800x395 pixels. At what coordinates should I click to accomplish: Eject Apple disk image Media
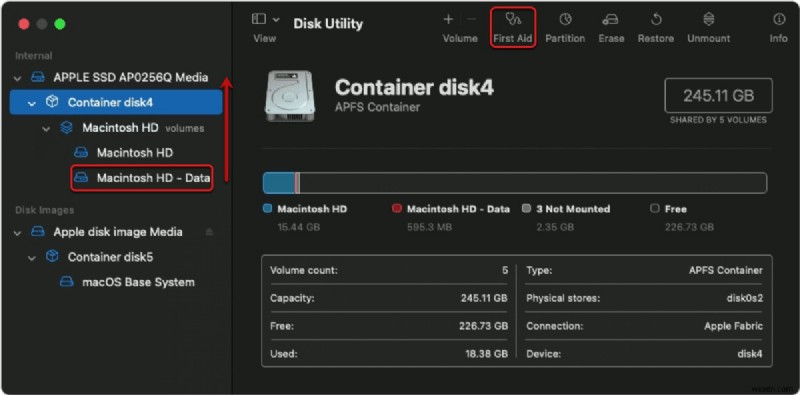click(209, 232)
